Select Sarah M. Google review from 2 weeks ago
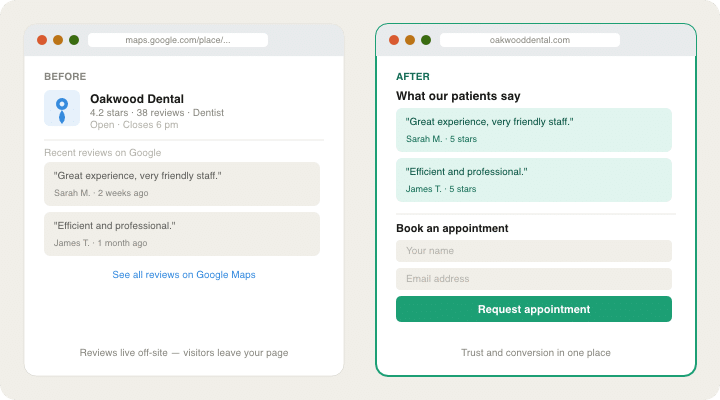 (x=182, y=183)
